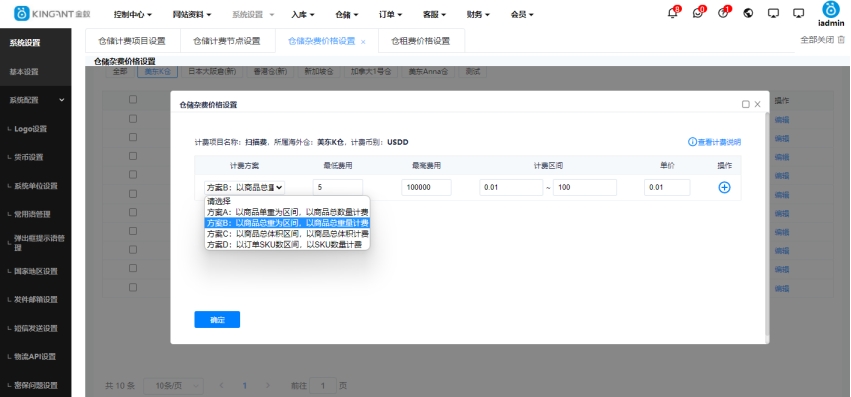Screen dimensions: 851x397
Task: Open the notifications bell icon
Action: point(672,13)
